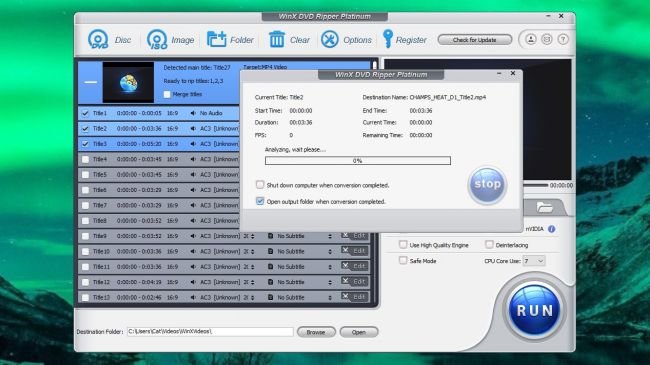Open subtitle selector for Title13
Viewport: 650px width, 365px height.
(x=330, y=297)
